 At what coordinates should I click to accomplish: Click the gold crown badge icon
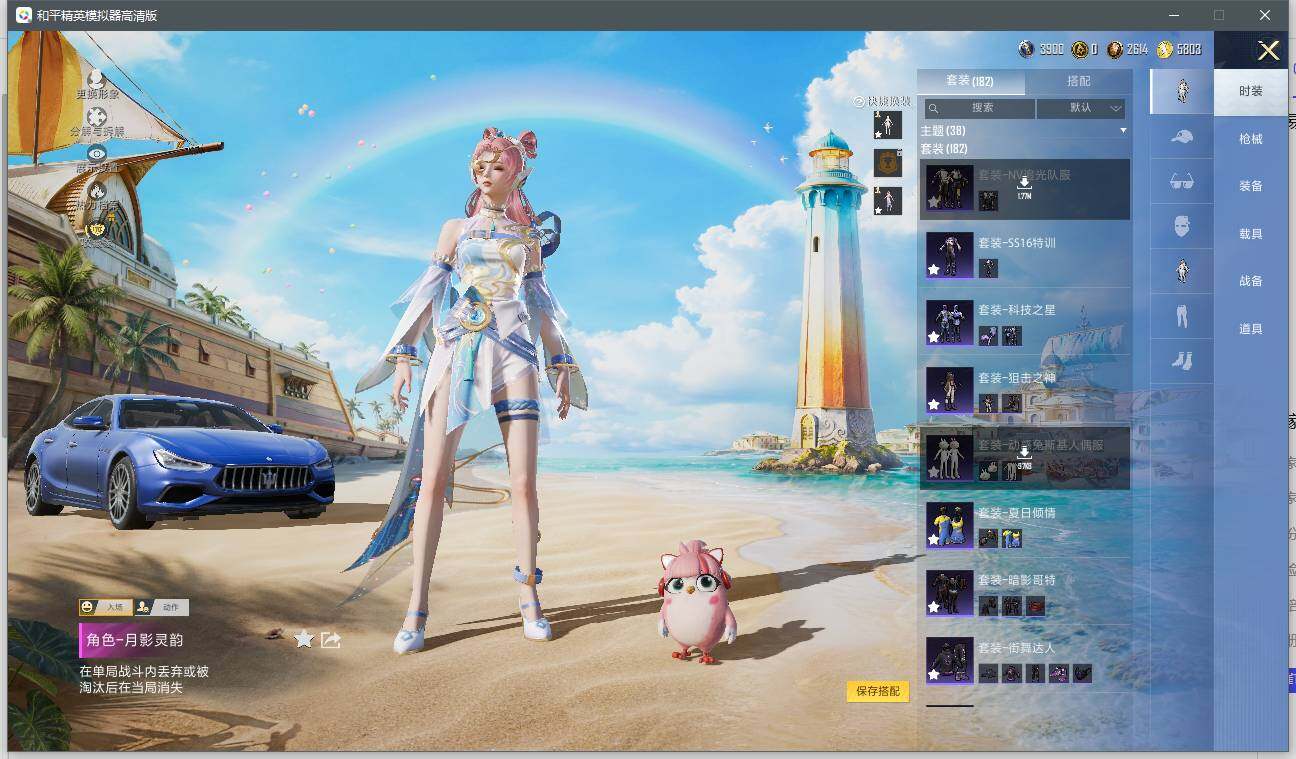(97, 229)
